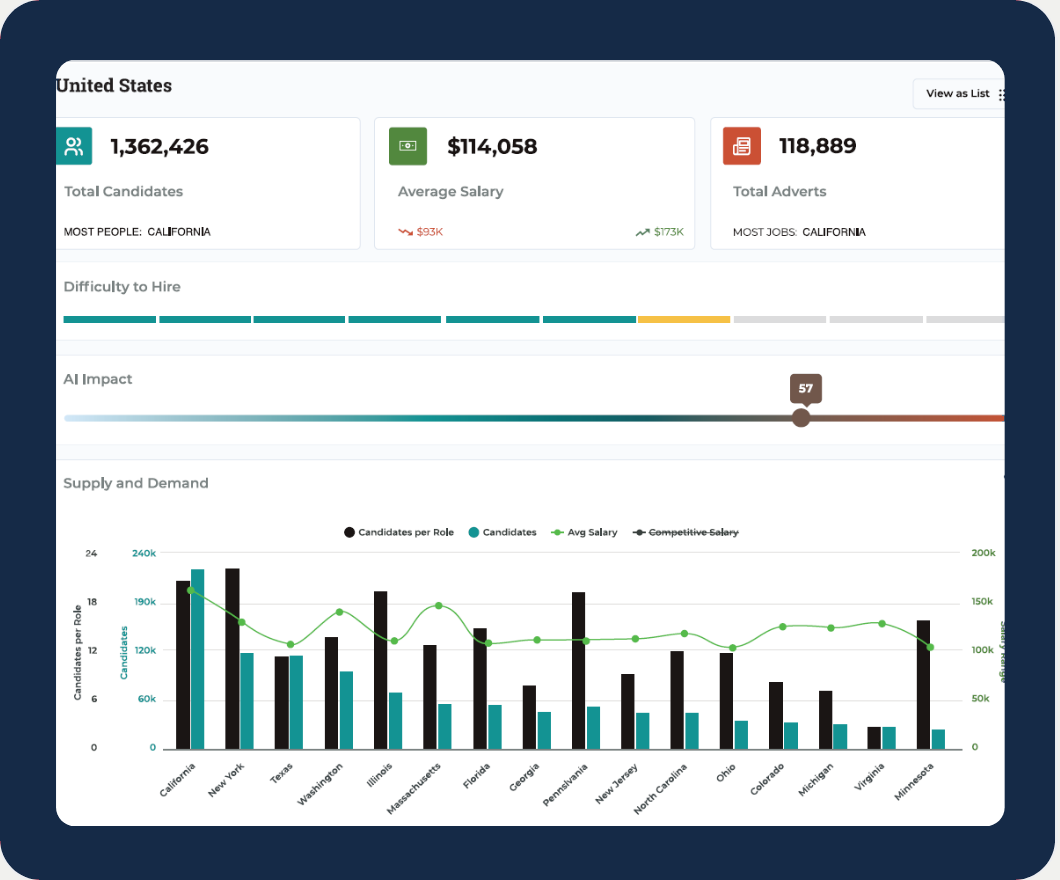
Task: Click the United States heading
Action: [114, 86]
